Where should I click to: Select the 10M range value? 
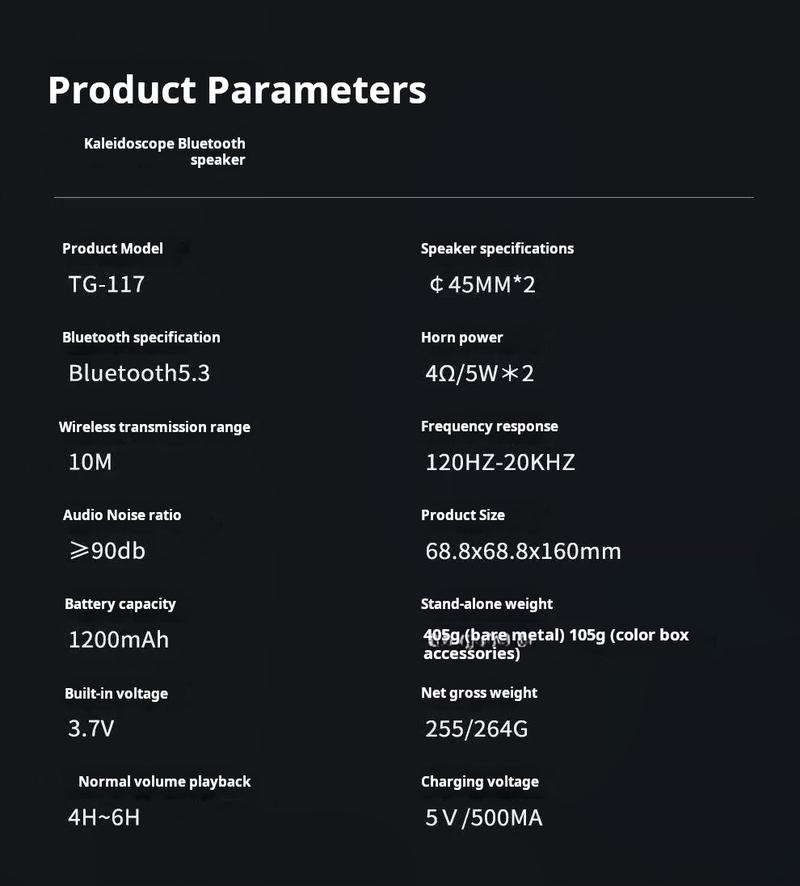coord(90,462)
